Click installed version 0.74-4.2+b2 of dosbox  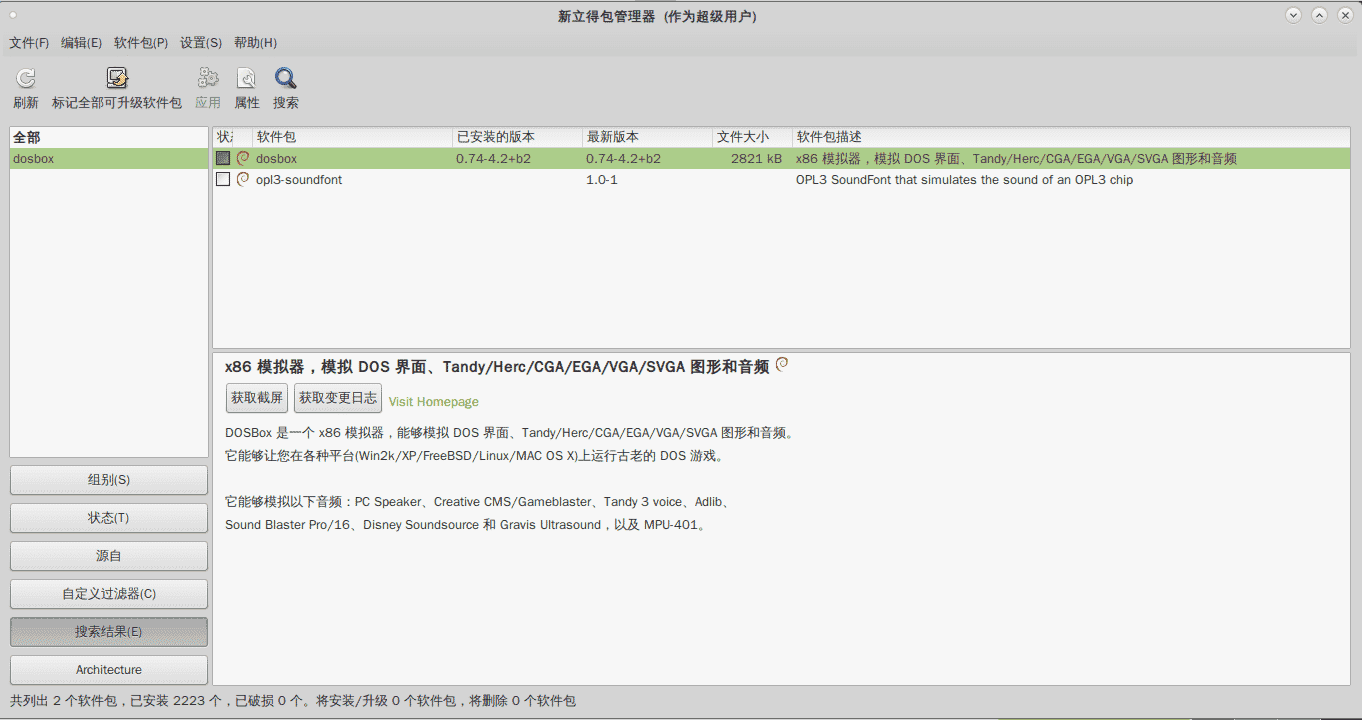[493, 159]
